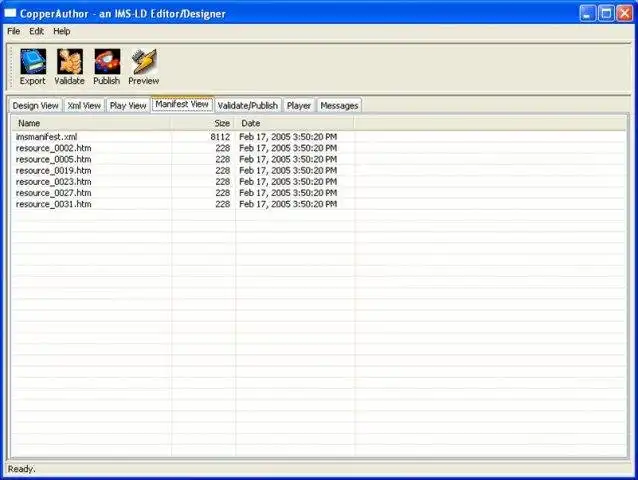Viewport: 638px width, 480px height.
Task: Sort by the Date column header
Action: coord(295,123)
